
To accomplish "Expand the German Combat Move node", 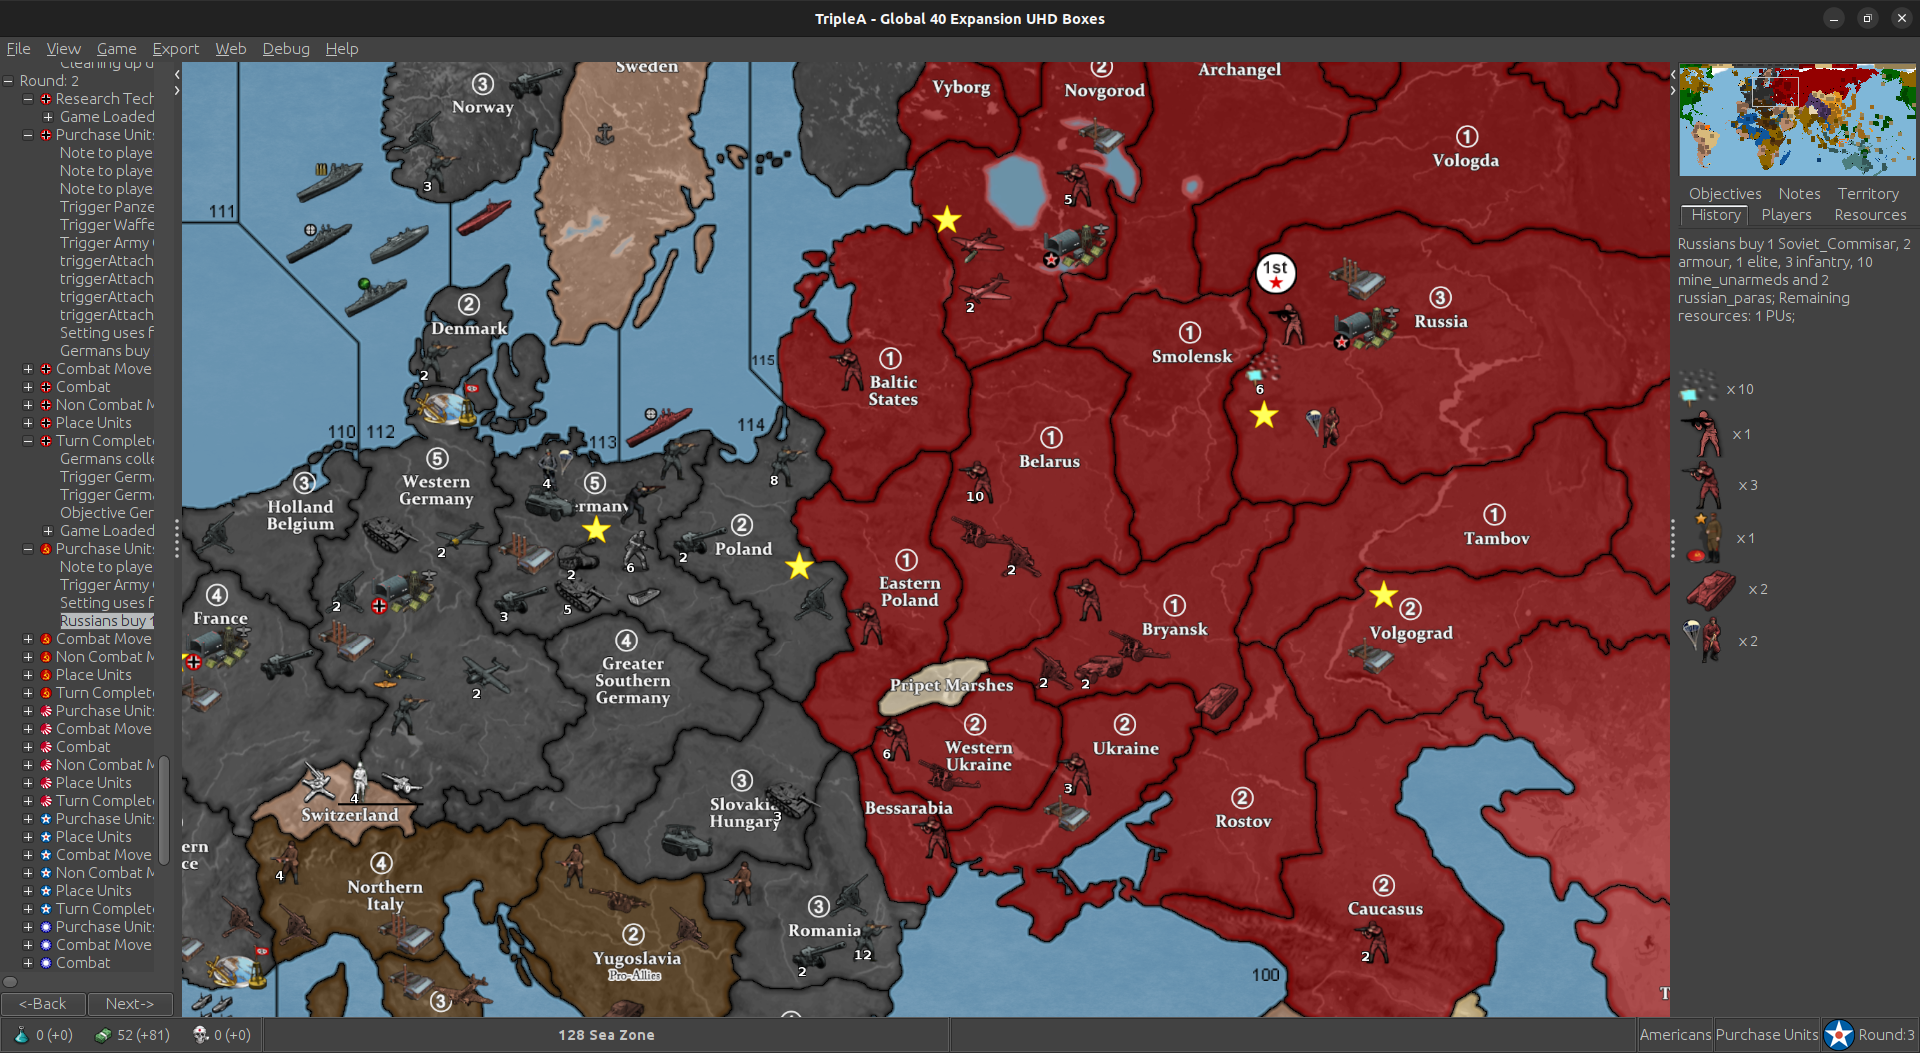I will coord(28,369).
